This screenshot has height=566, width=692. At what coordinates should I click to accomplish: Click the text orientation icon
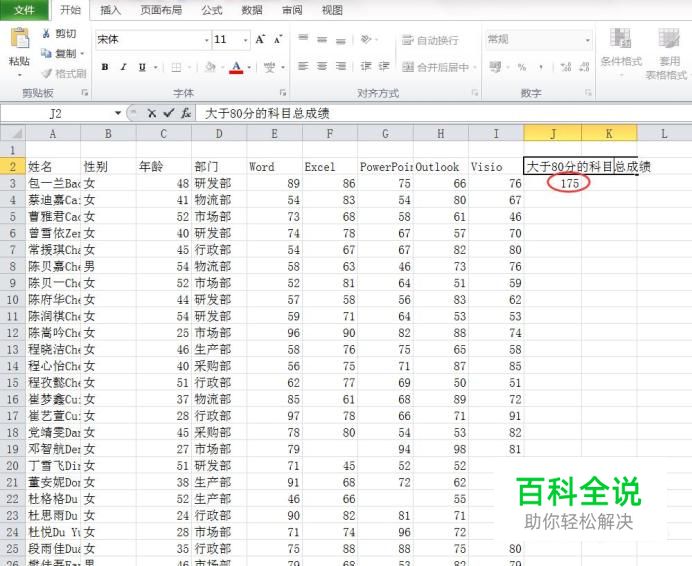(366, 39)
